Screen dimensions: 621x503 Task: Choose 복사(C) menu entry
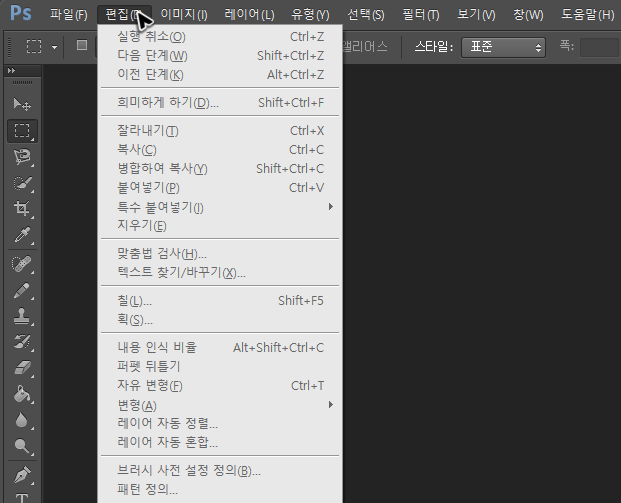[x=220, y=150]
